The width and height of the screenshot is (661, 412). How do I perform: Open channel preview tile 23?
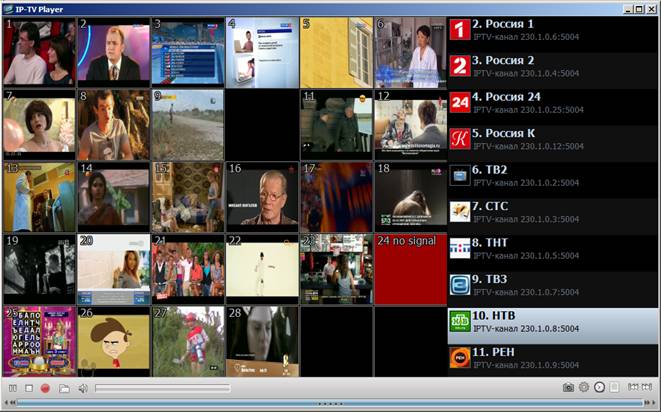tap(336, 269)
